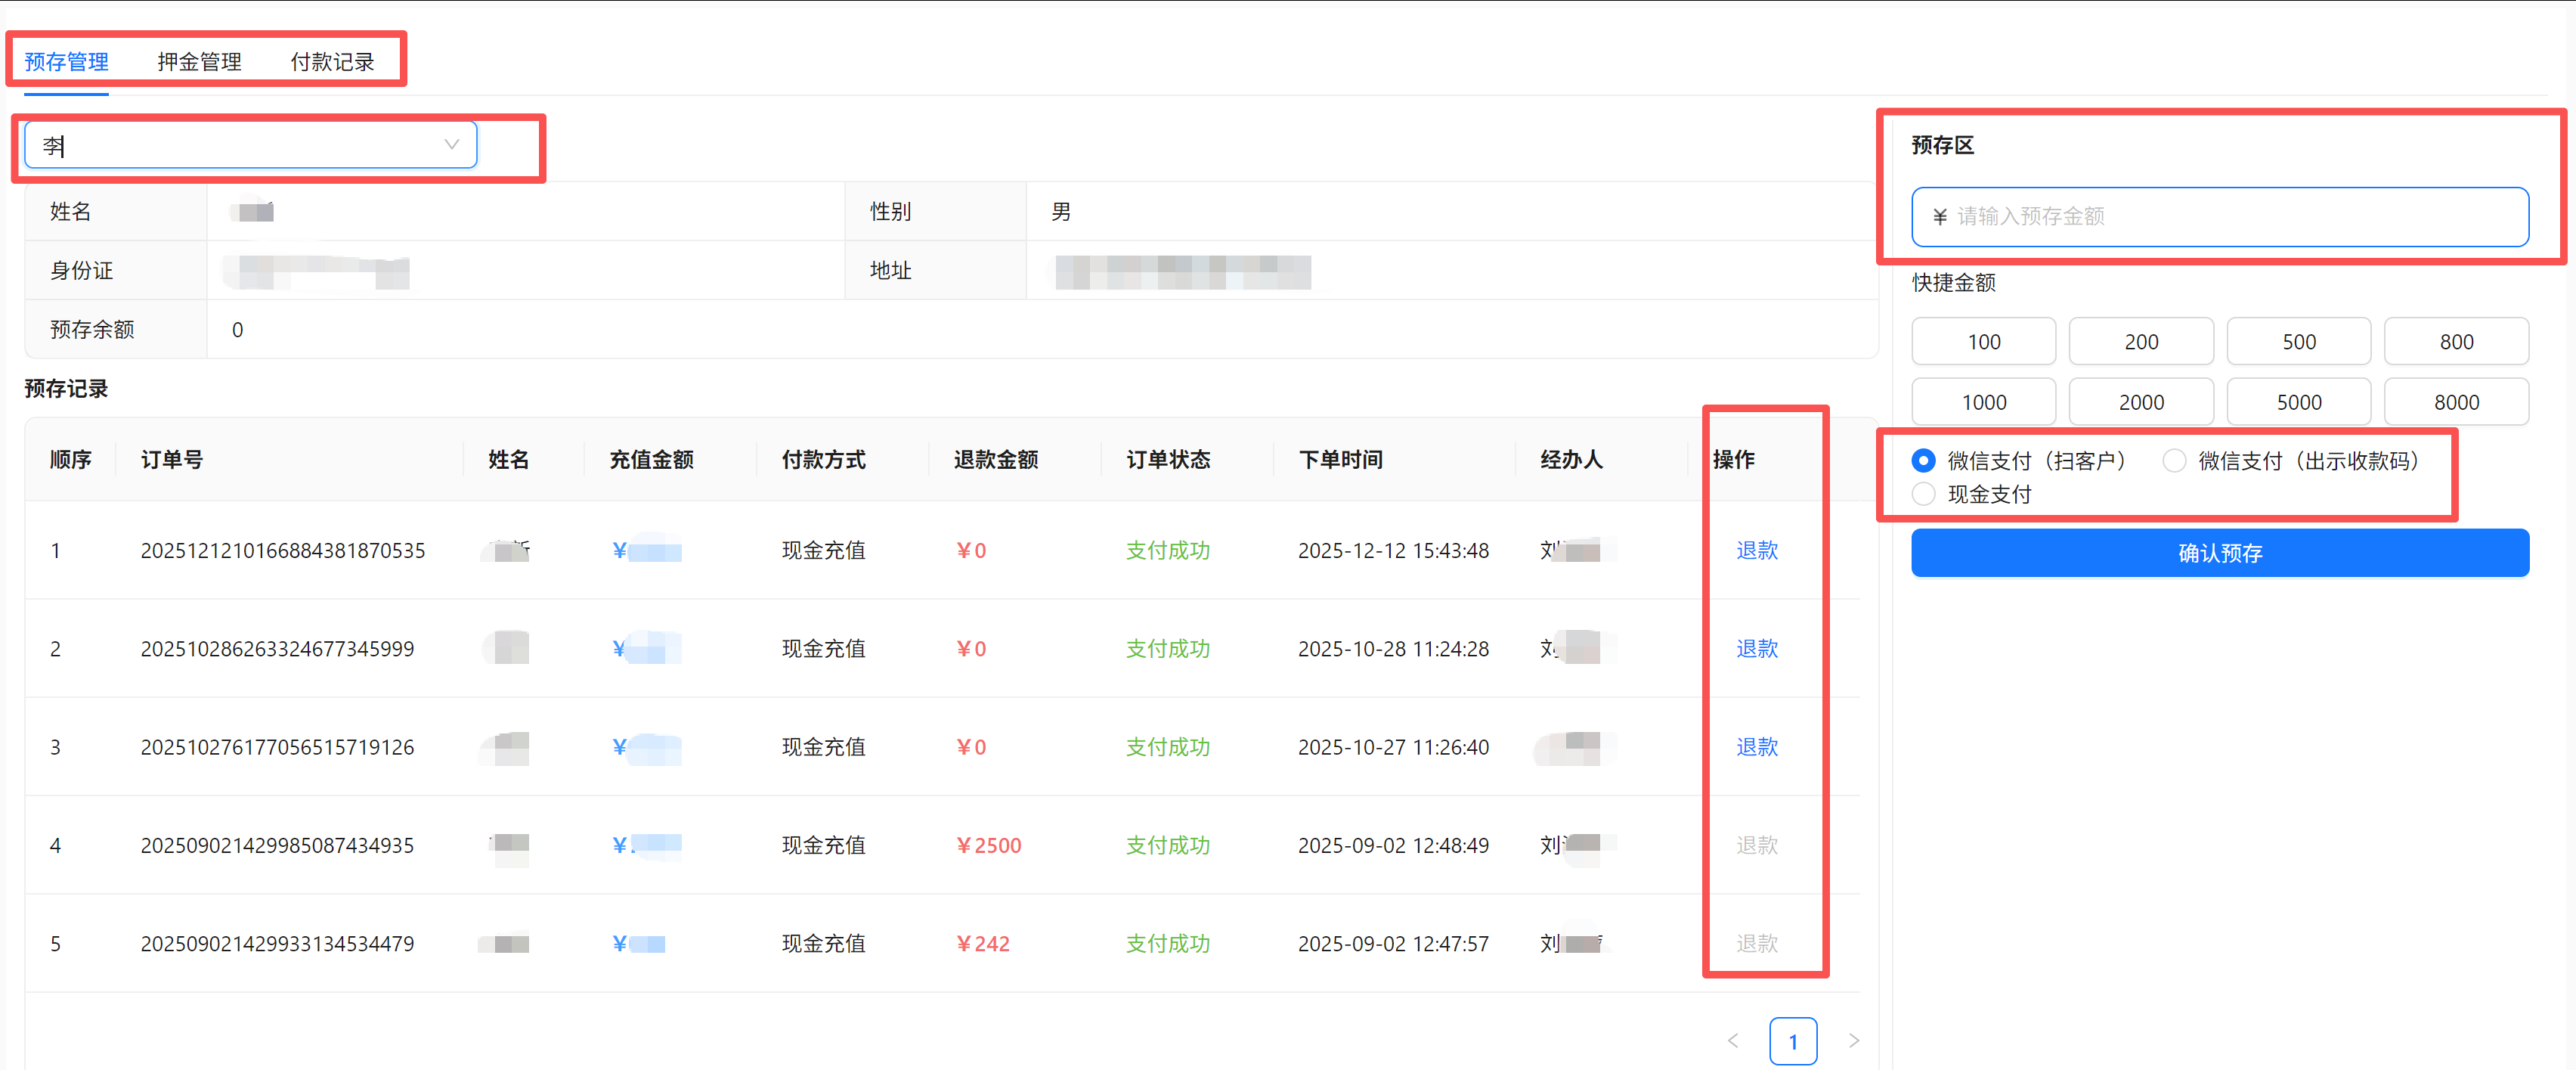Image resolution: width=2576 pixels, height=1070 pixels.
Task: Expand the customer search dropdown arrow
Action: 451,145
